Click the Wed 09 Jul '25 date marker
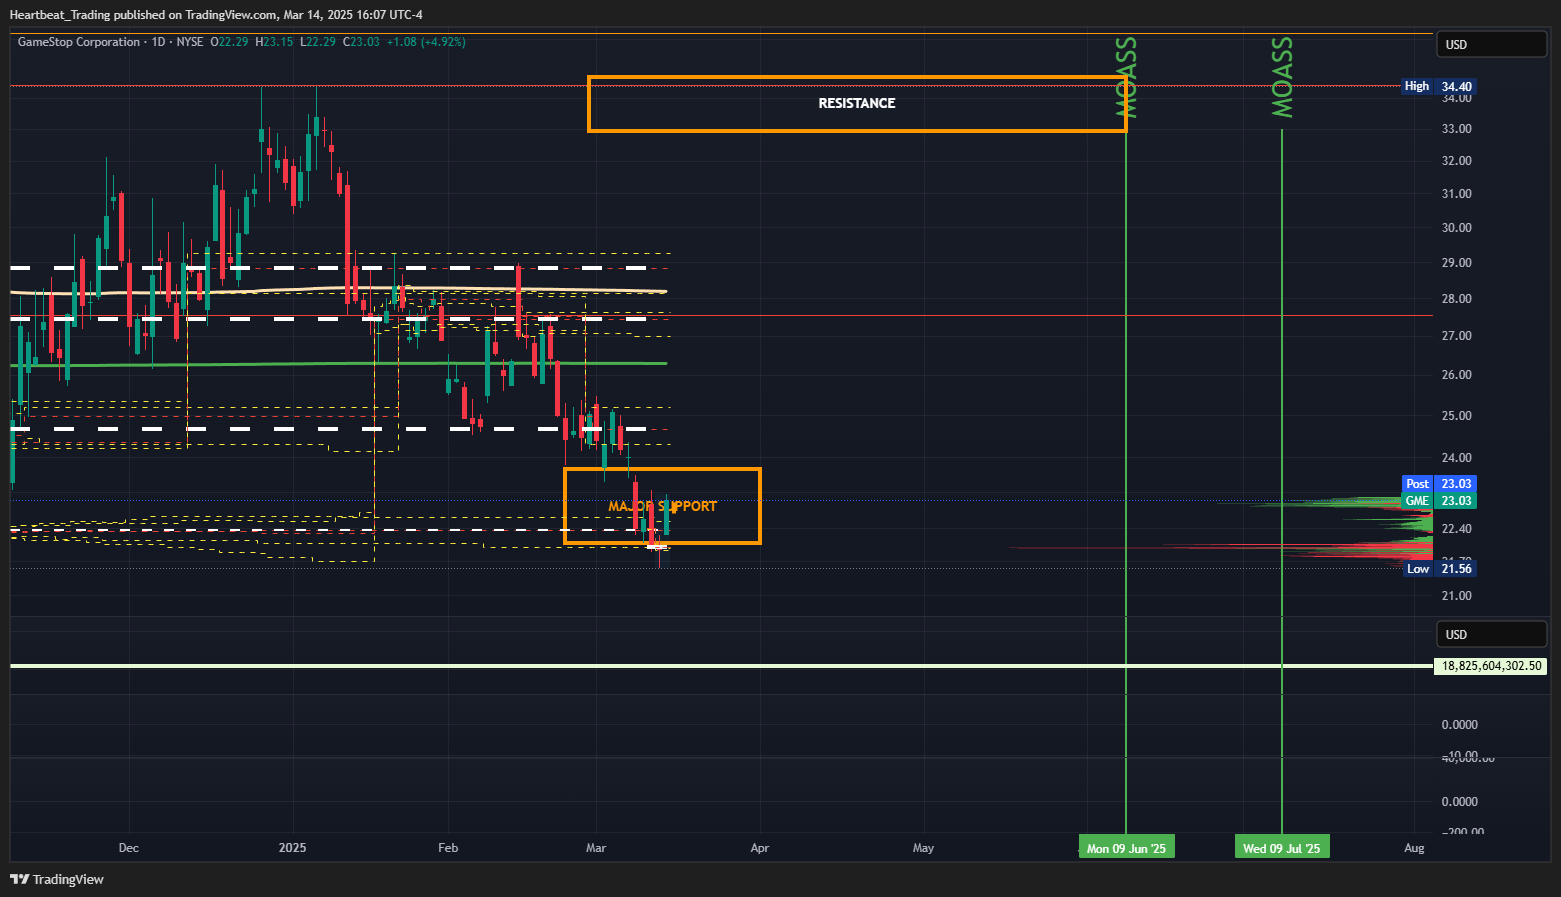 1281,848
